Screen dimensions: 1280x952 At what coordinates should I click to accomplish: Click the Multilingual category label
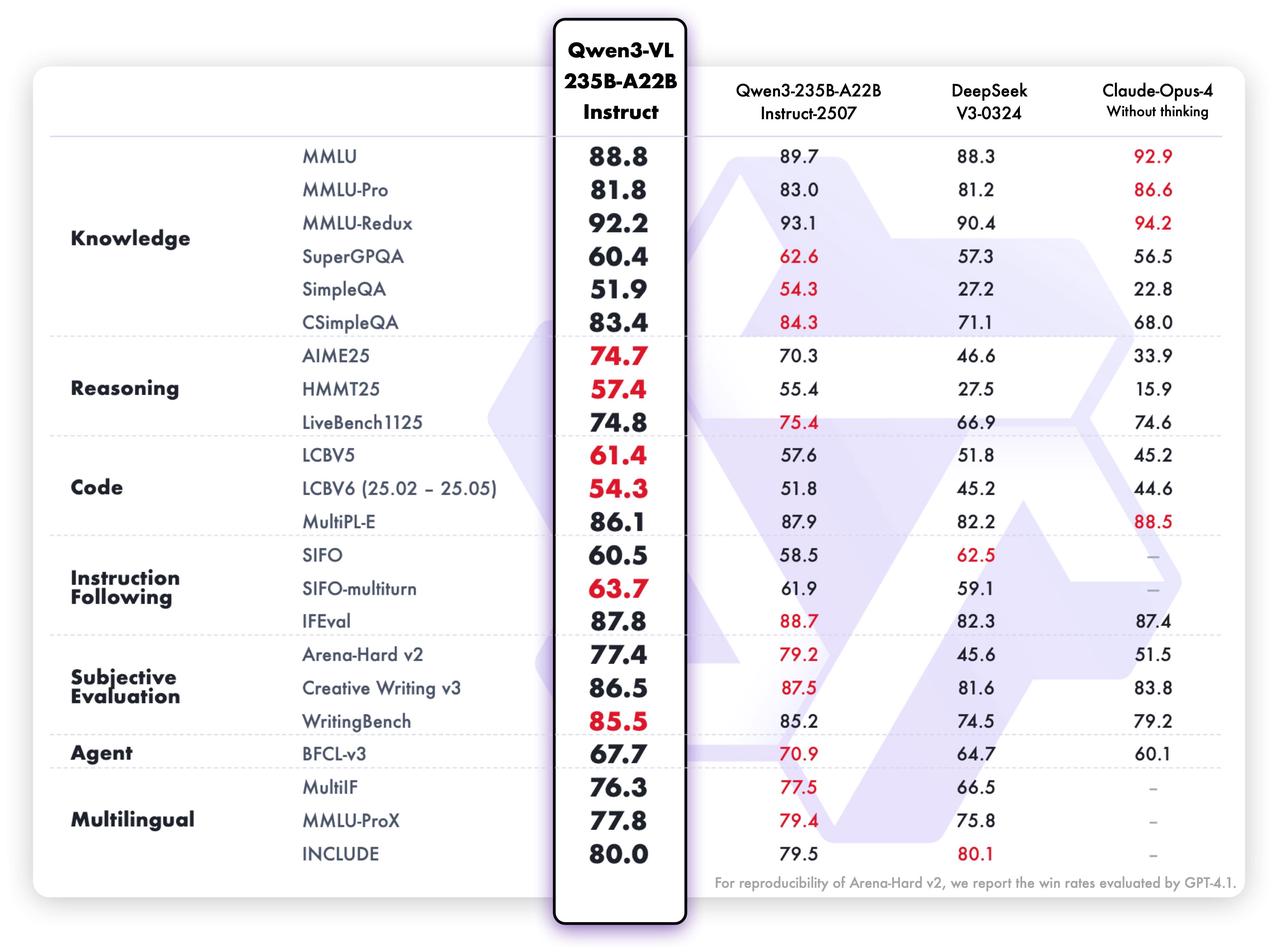(132, 820)
